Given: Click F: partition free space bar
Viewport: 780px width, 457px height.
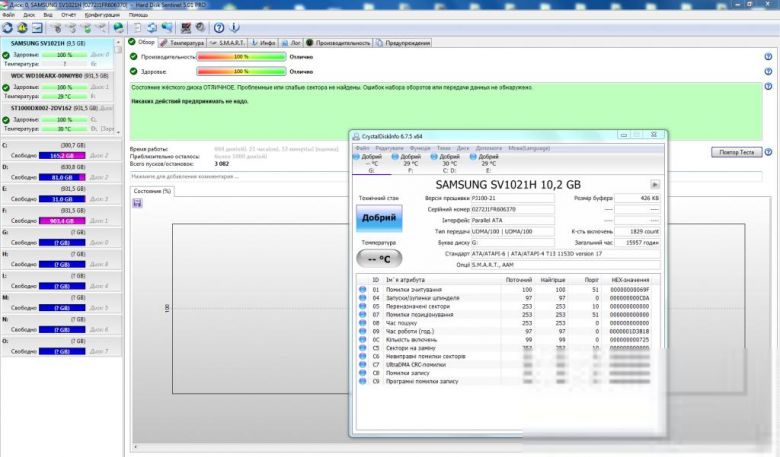Looking at the screenshot, I should coord(62,221).
